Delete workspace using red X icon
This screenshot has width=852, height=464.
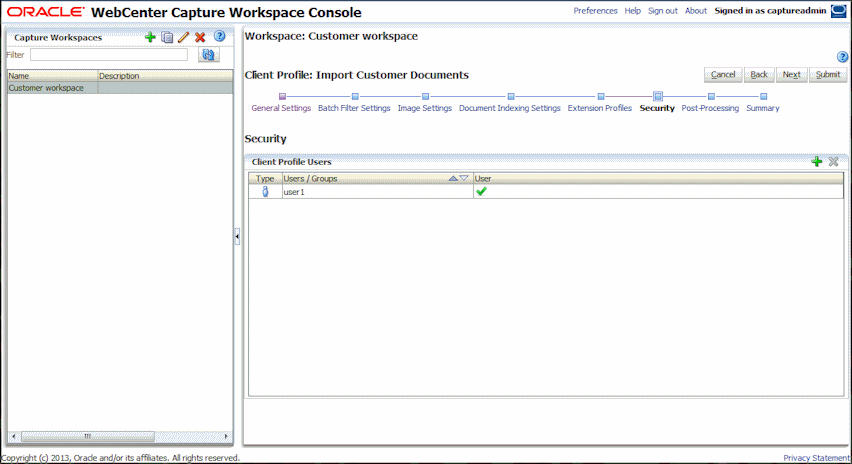tap(200, 37)
